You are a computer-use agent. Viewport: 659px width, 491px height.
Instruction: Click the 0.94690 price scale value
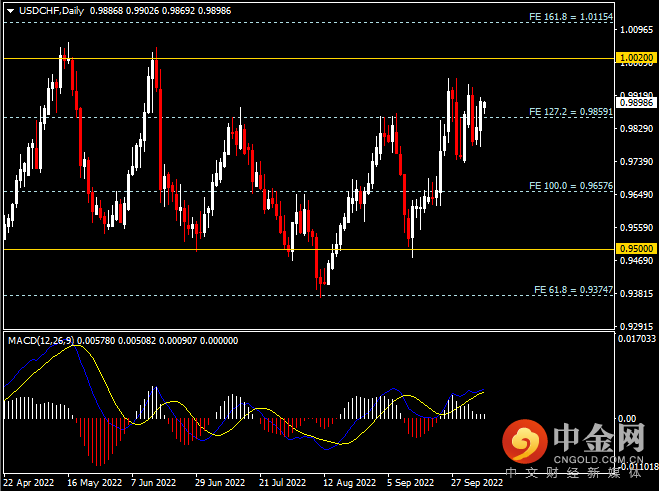point(637,261)
